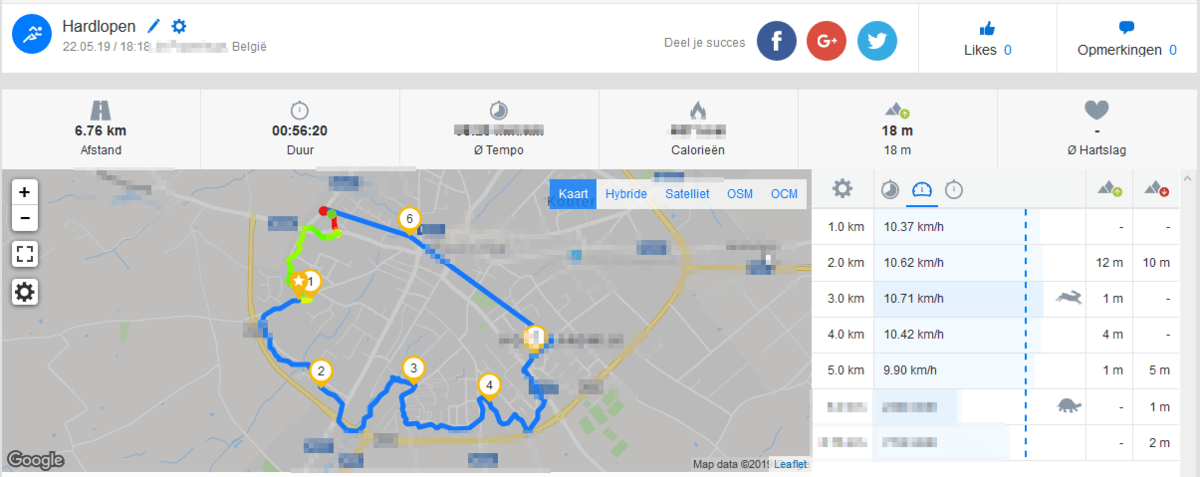Click kilometer marker 3 on the route
Viewport: 1200px width, 477px height.
pyautogui.click(x=413, y=368)
